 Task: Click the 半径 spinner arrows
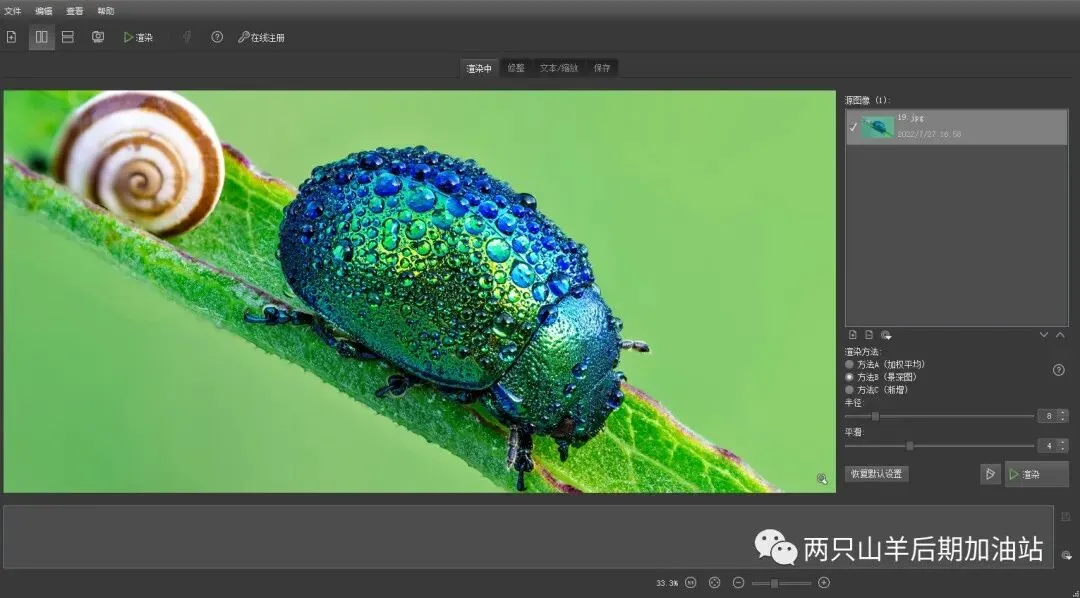pos(1063,416)
